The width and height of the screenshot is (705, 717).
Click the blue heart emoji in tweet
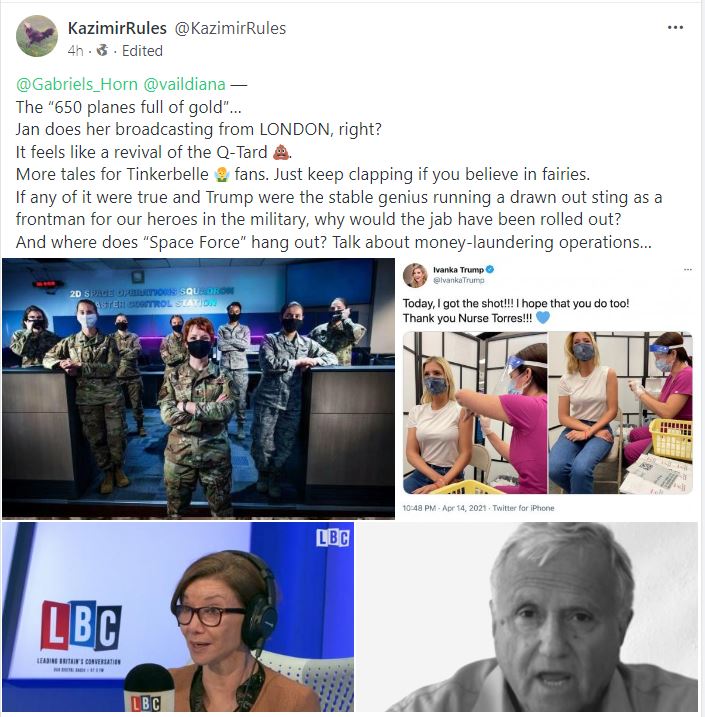[542, 317]
